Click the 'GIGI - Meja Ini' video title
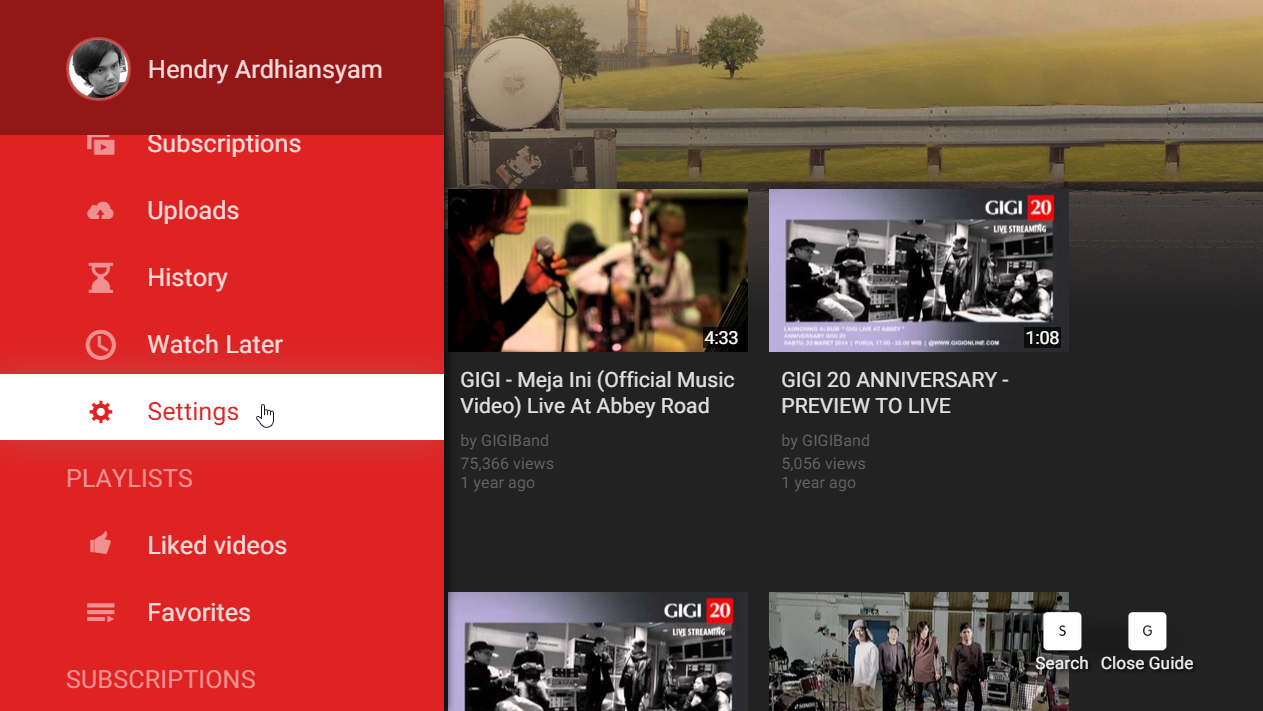 pos(596,392)
